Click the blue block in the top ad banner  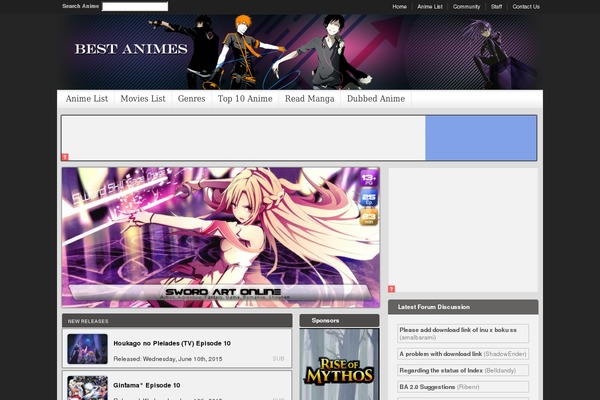coord(481,138)
